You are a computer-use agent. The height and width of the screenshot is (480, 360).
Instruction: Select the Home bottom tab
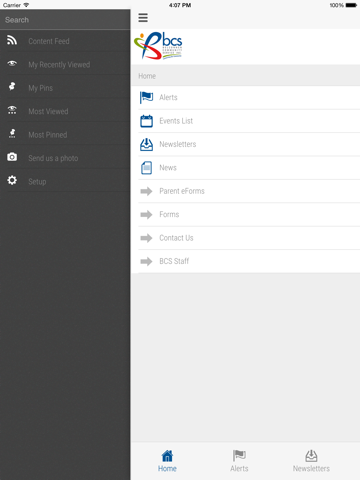pos(167,461)
